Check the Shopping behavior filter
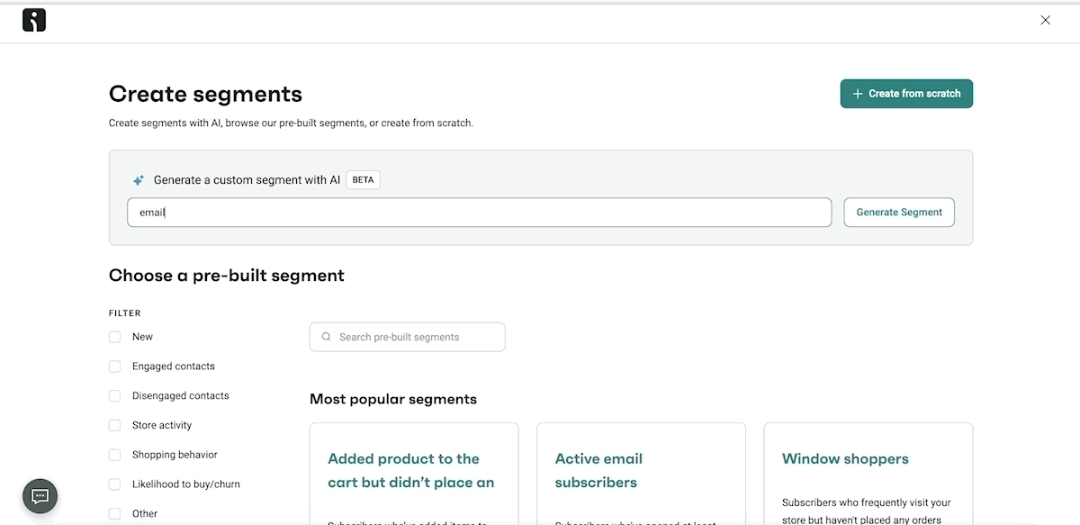This screenshot has height=525, width=1080. tap(115, 455)
